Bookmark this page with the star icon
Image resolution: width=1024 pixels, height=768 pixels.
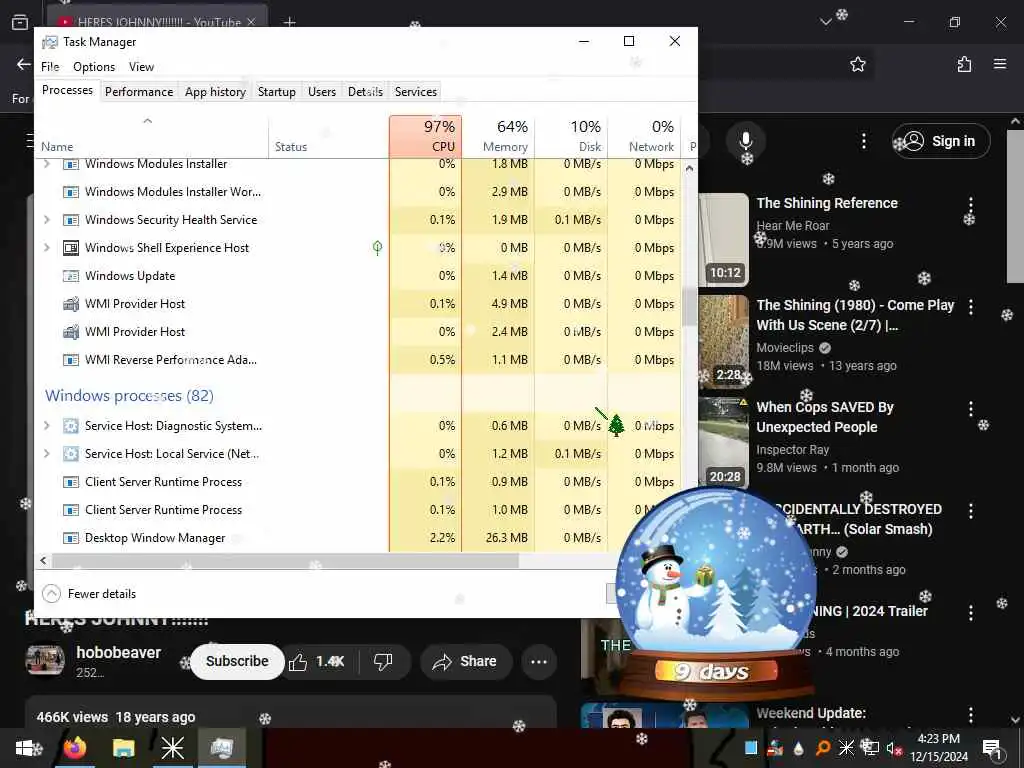pos(857,64)
